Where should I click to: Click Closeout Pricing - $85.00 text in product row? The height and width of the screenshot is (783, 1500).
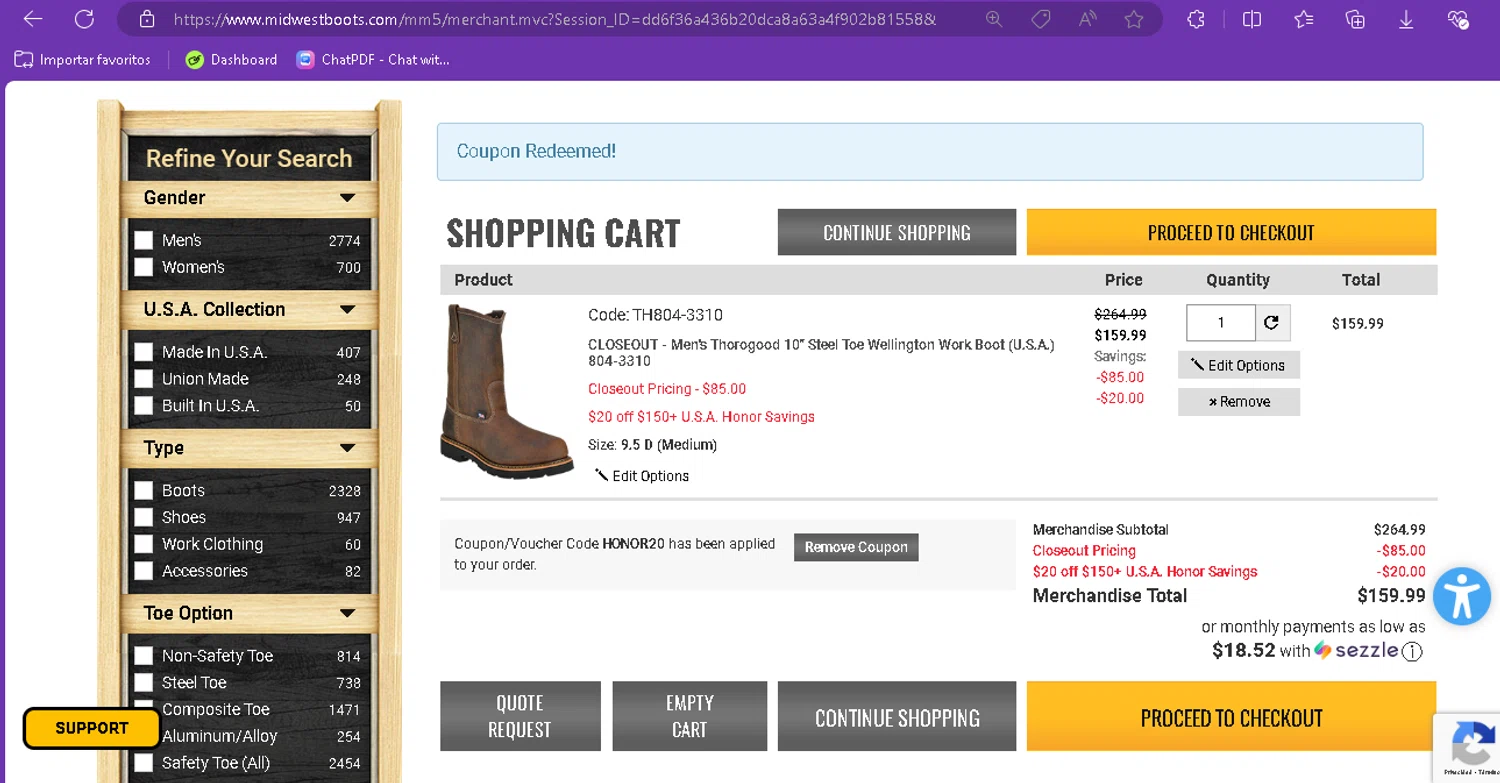(x=667, y=389)
